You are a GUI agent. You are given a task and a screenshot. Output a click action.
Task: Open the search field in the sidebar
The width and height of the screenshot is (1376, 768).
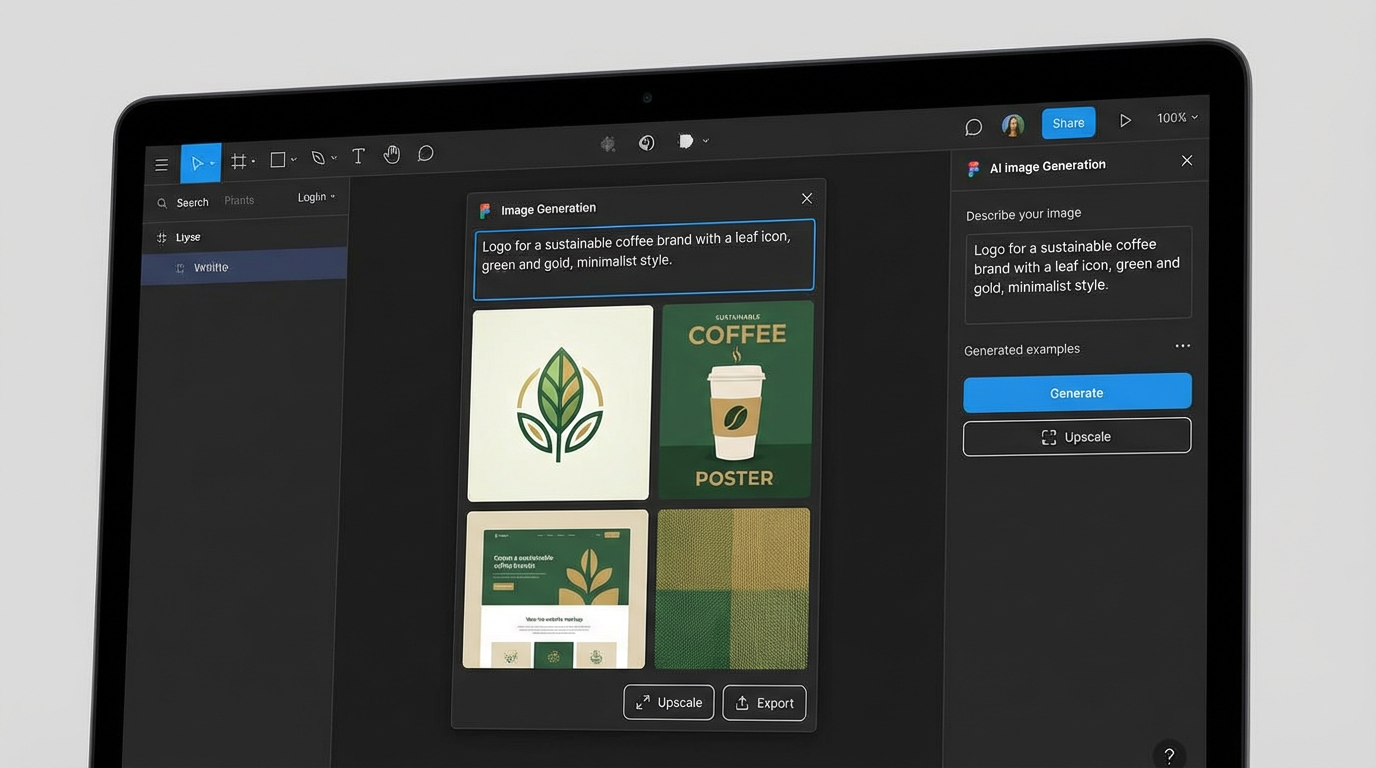tap(183, 202)
